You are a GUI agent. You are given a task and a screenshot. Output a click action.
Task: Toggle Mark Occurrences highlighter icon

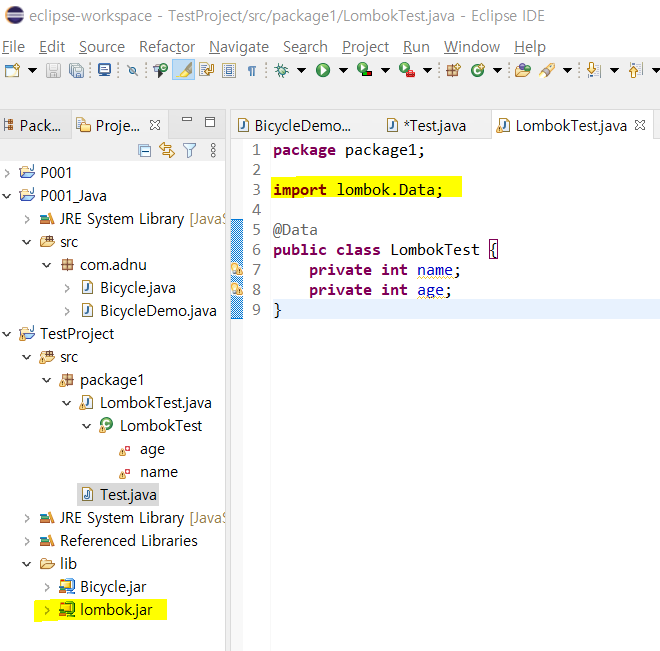tap(184, 70)
